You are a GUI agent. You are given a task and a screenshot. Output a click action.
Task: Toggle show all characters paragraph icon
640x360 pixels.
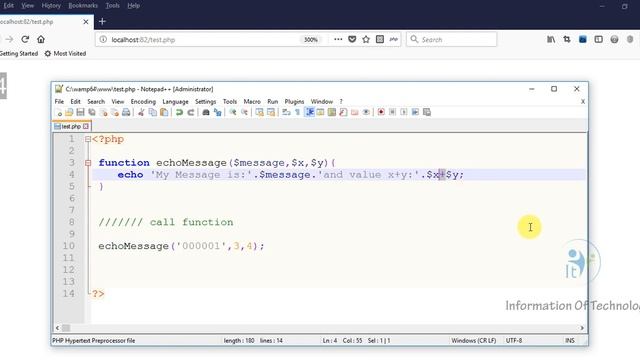click(298, 112)
